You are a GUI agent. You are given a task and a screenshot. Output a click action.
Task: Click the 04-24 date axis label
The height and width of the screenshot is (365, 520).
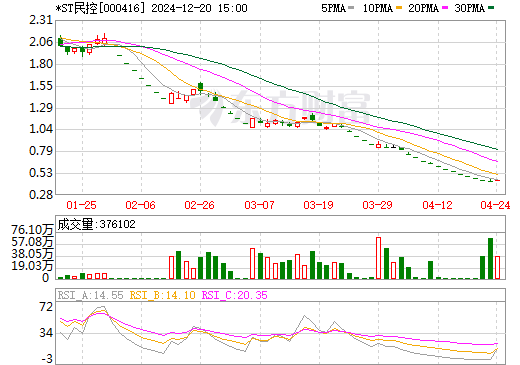tap(495, 205)
